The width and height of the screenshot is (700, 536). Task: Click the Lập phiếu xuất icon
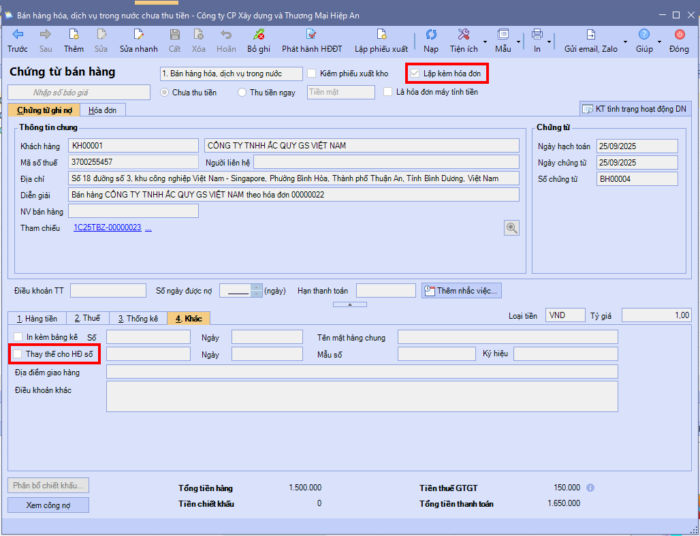(x=381, y=35)
